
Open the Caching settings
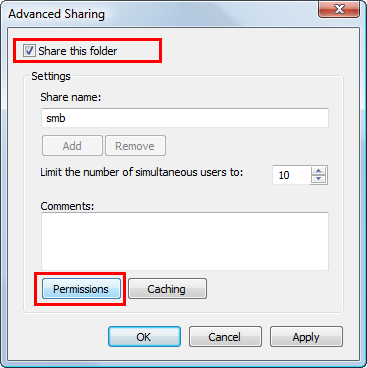pos(167,289)
